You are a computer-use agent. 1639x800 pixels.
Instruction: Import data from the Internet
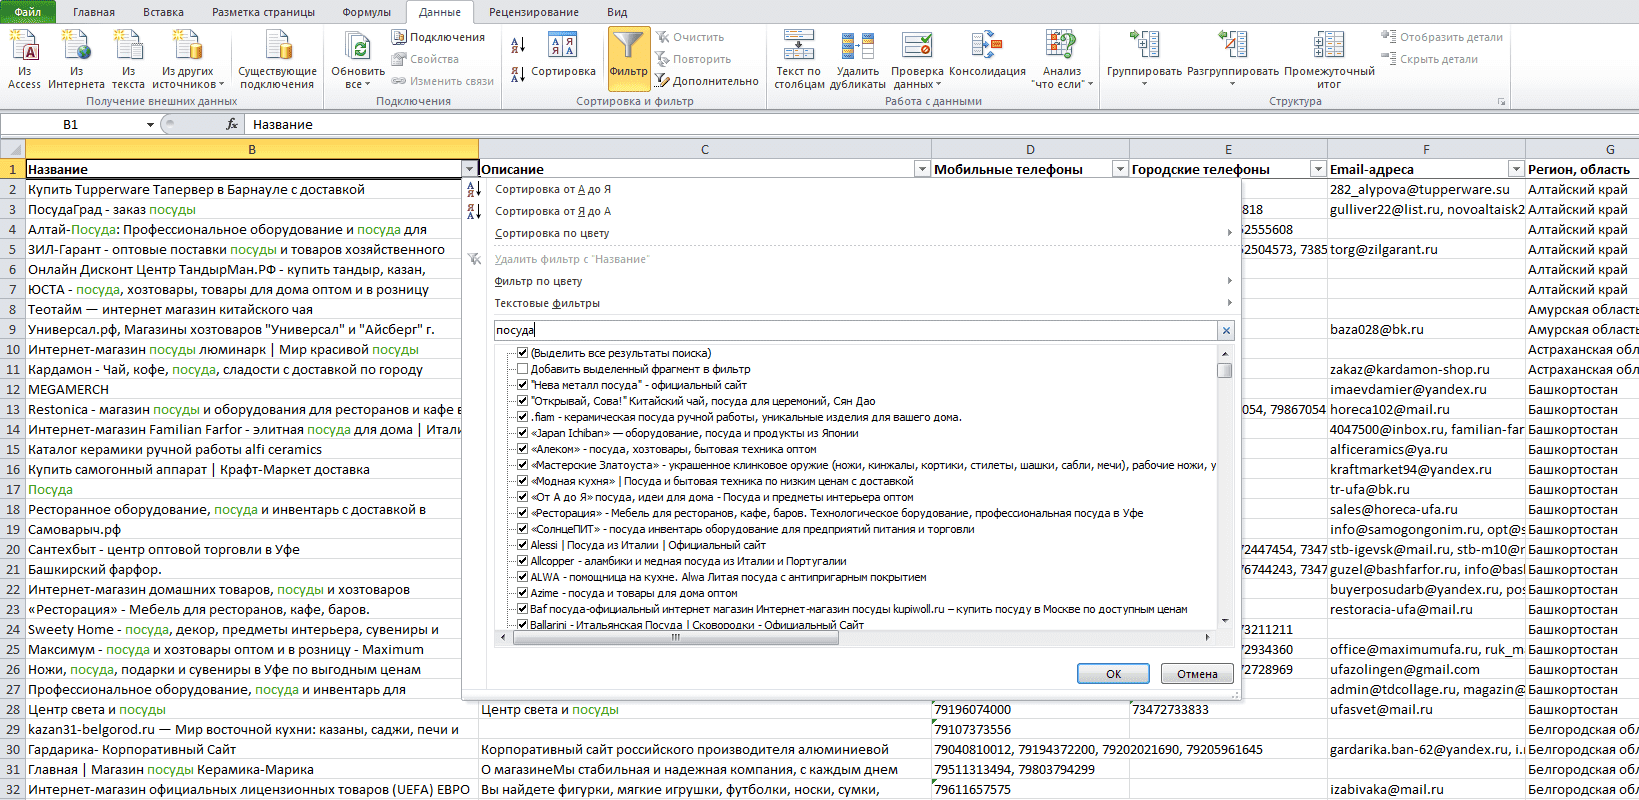click(x=76, y=60)
